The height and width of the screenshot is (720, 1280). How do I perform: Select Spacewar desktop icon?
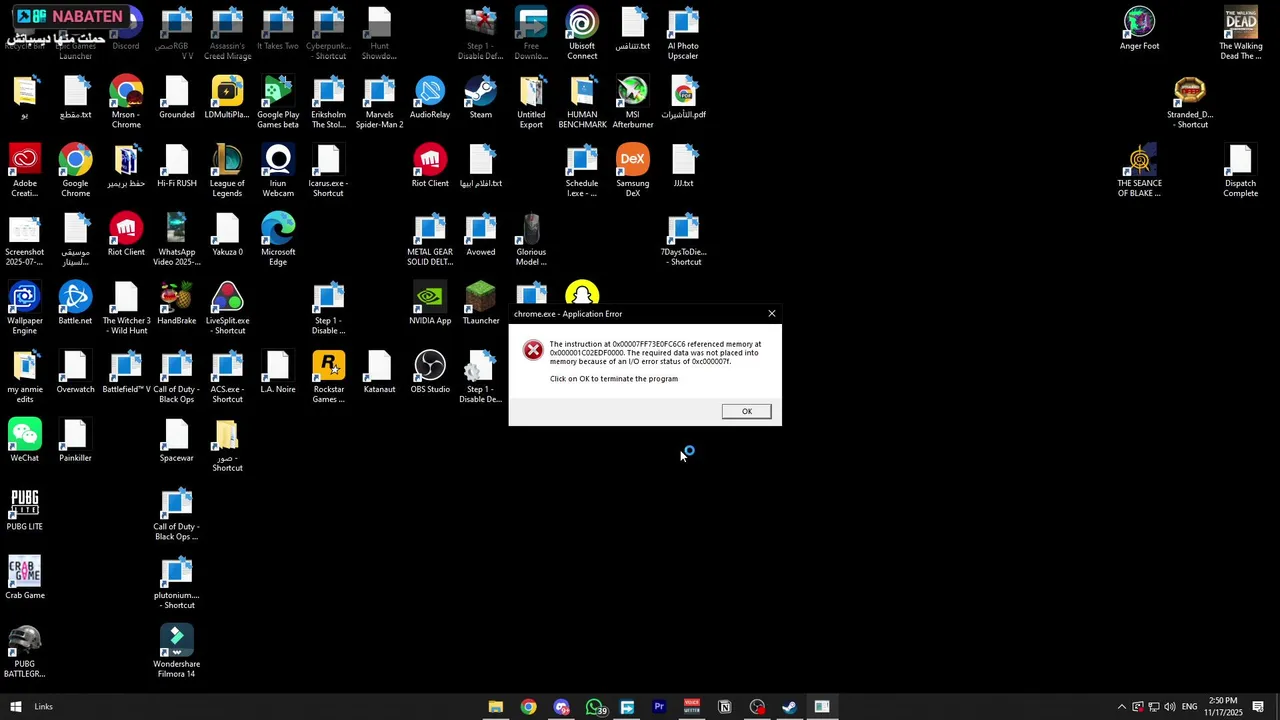[x=177, y=440]
